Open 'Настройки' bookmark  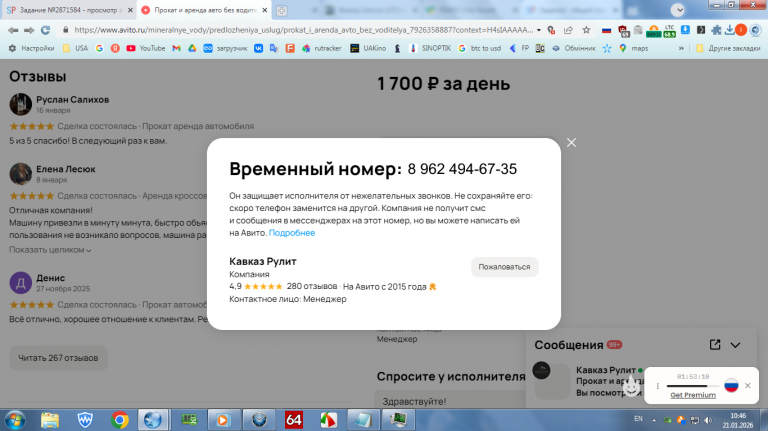31,48
